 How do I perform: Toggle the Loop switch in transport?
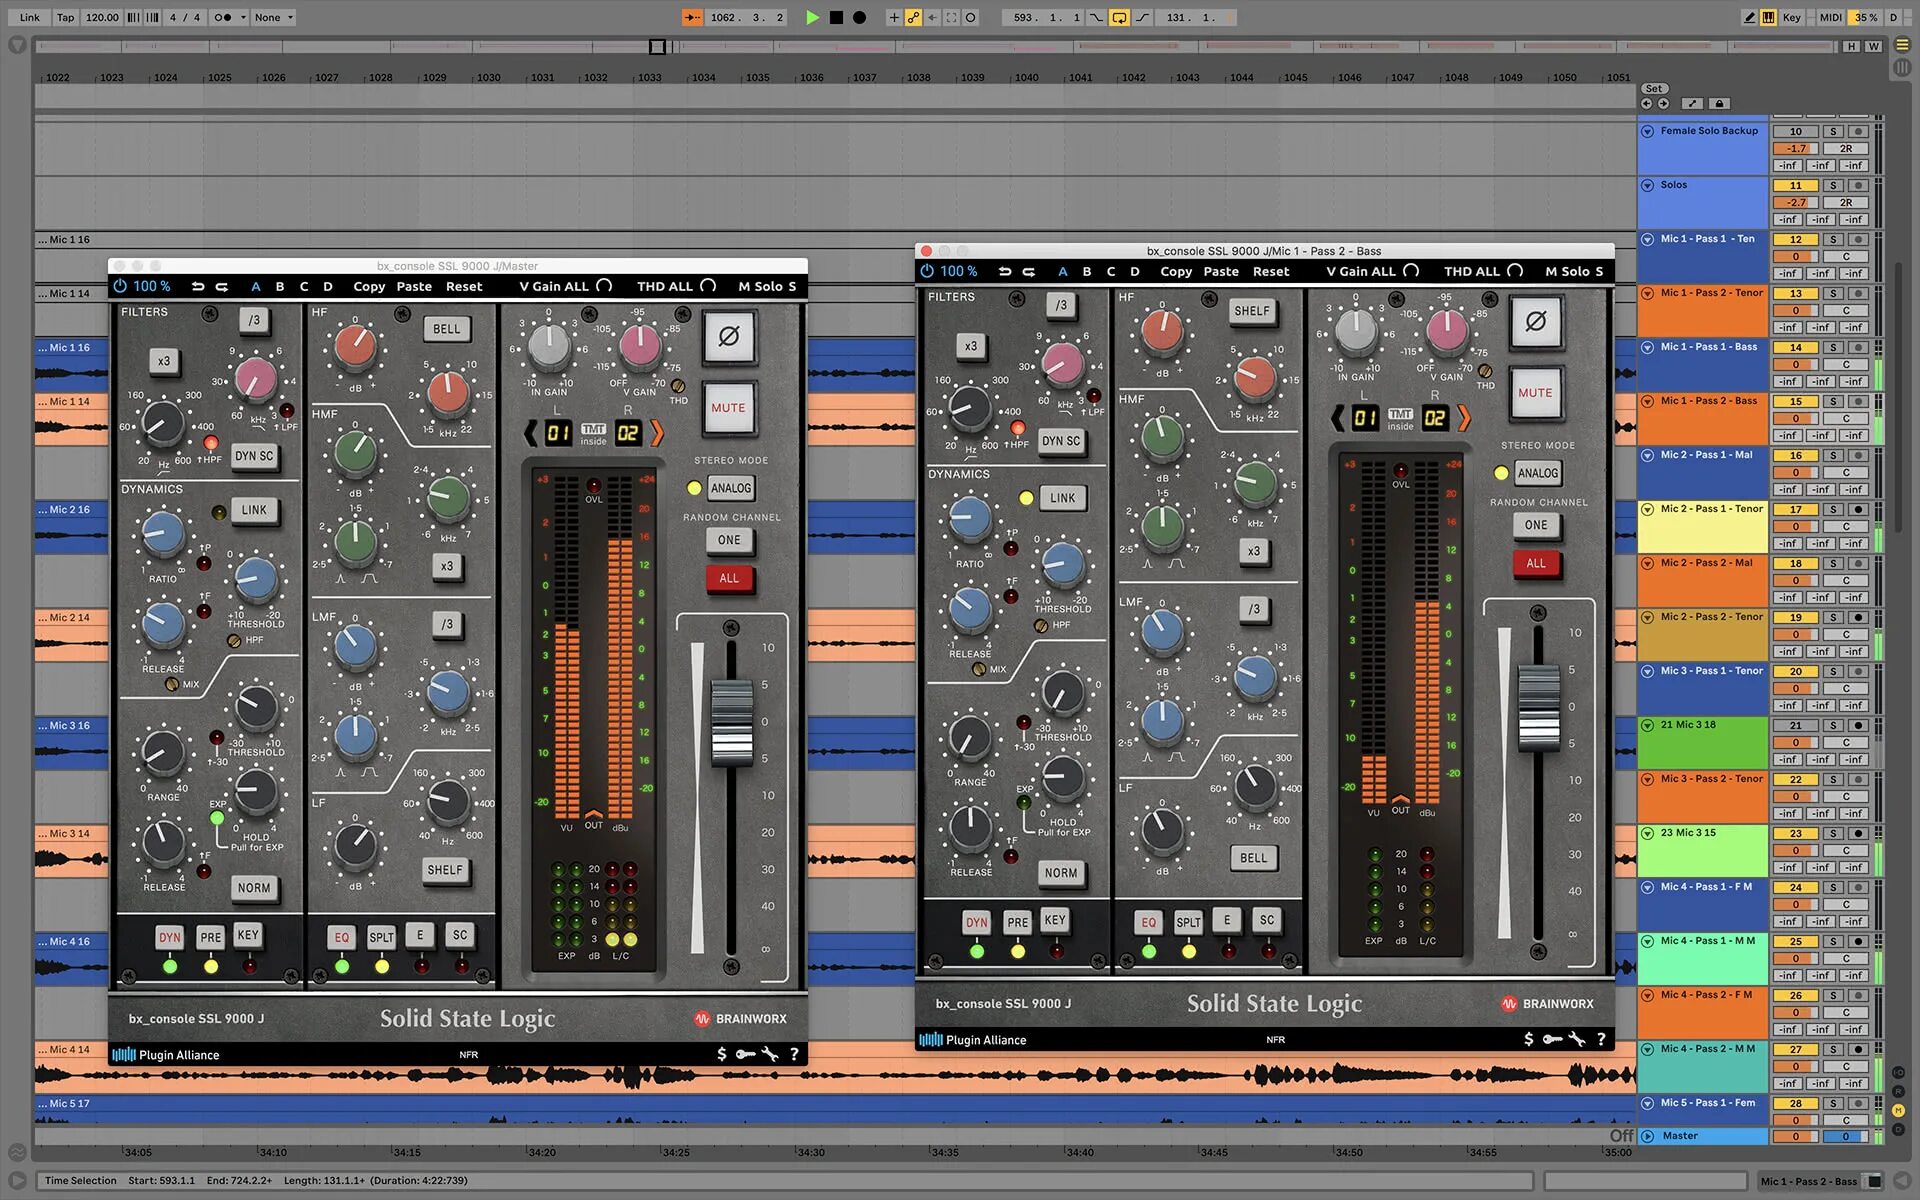tap(1119, 17)
